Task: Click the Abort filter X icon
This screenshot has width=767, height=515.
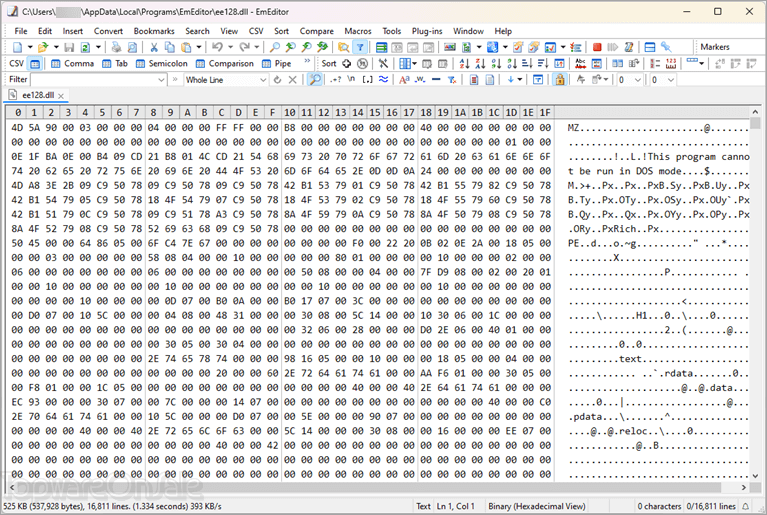Action: pos(293,80)
